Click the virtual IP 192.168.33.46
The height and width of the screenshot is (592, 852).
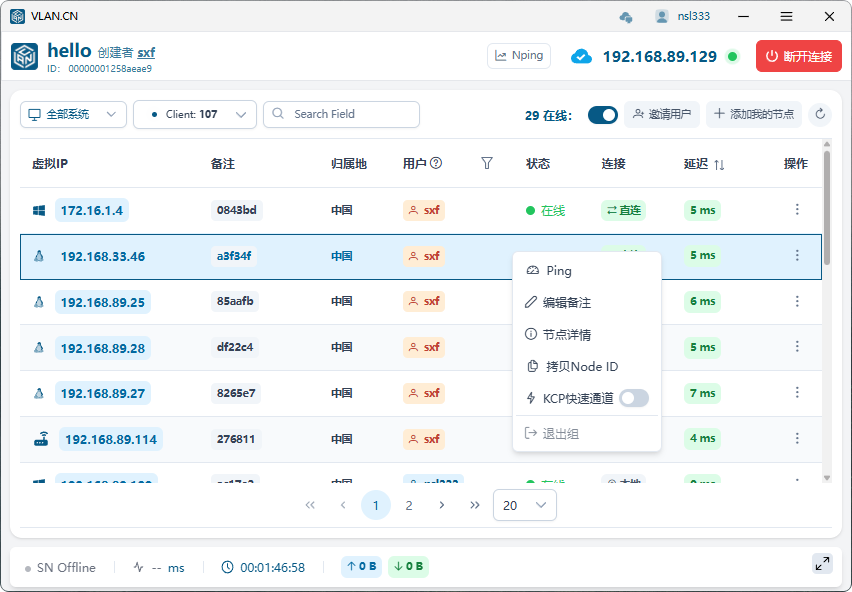103,256
